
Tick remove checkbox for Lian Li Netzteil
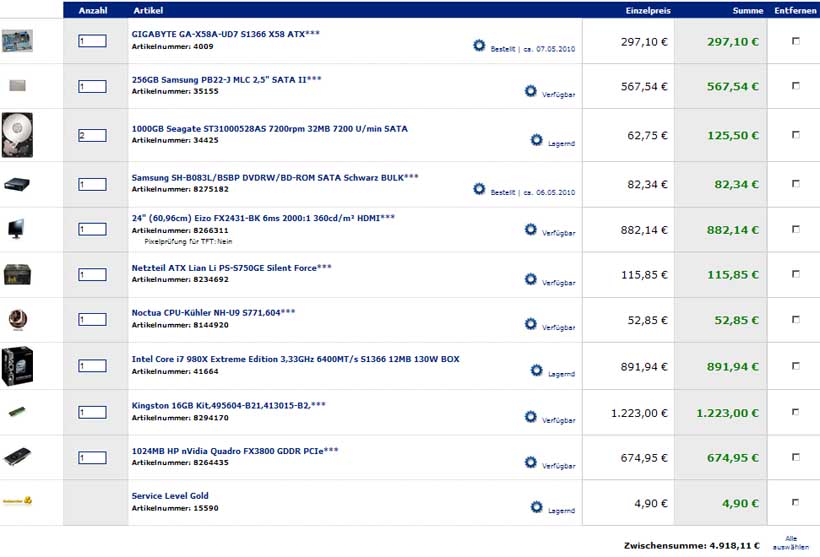point(796,274)
